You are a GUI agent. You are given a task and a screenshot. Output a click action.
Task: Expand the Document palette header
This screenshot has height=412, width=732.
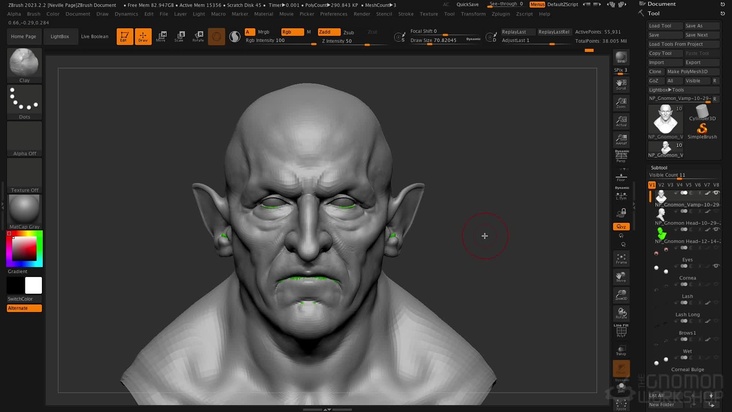(662, 4)
